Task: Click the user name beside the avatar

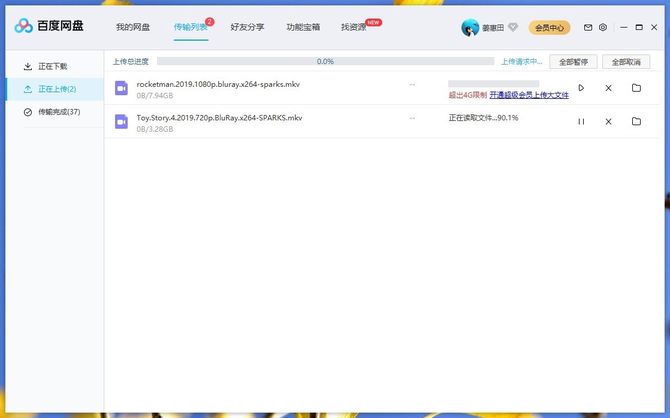Action: click(493, 28)
